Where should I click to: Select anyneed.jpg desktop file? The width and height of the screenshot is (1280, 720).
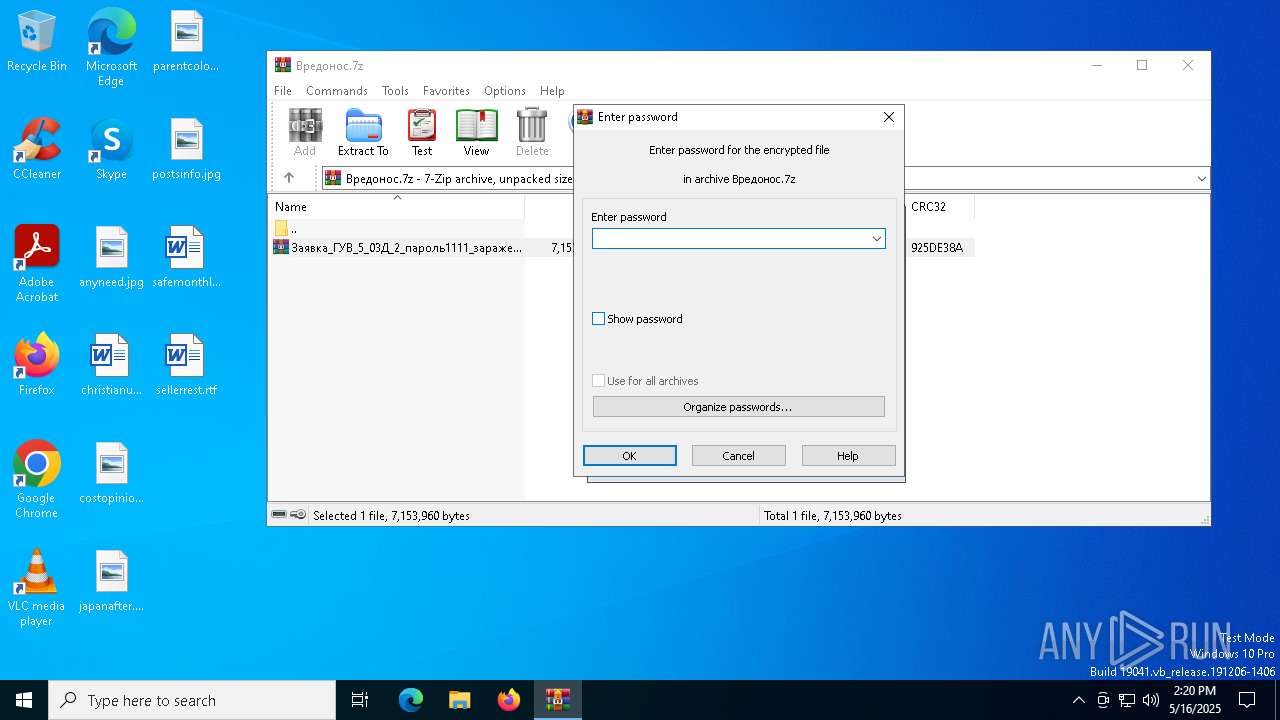point(111,257)
